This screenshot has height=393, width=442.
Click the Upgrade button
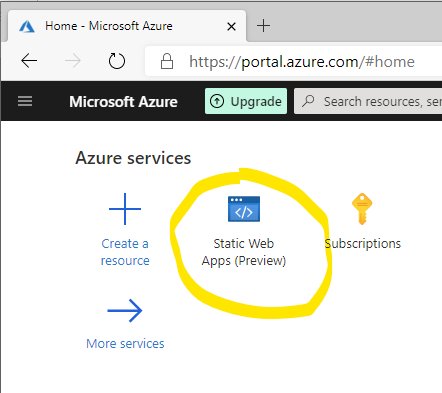click(246, 101)
